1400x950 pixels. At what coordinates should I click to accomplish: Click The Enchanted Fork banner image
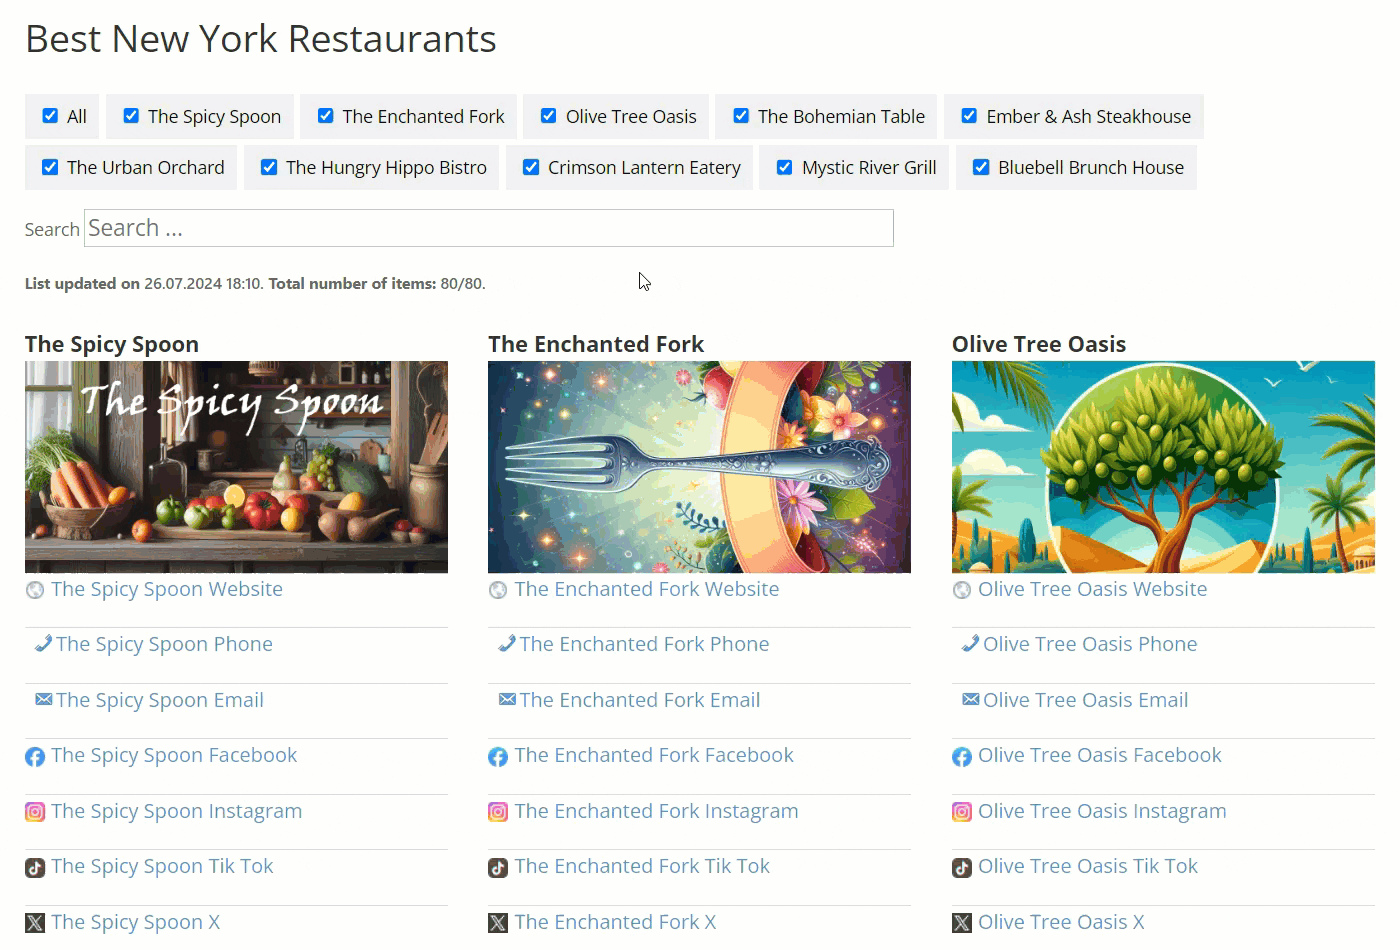(699, 467)
